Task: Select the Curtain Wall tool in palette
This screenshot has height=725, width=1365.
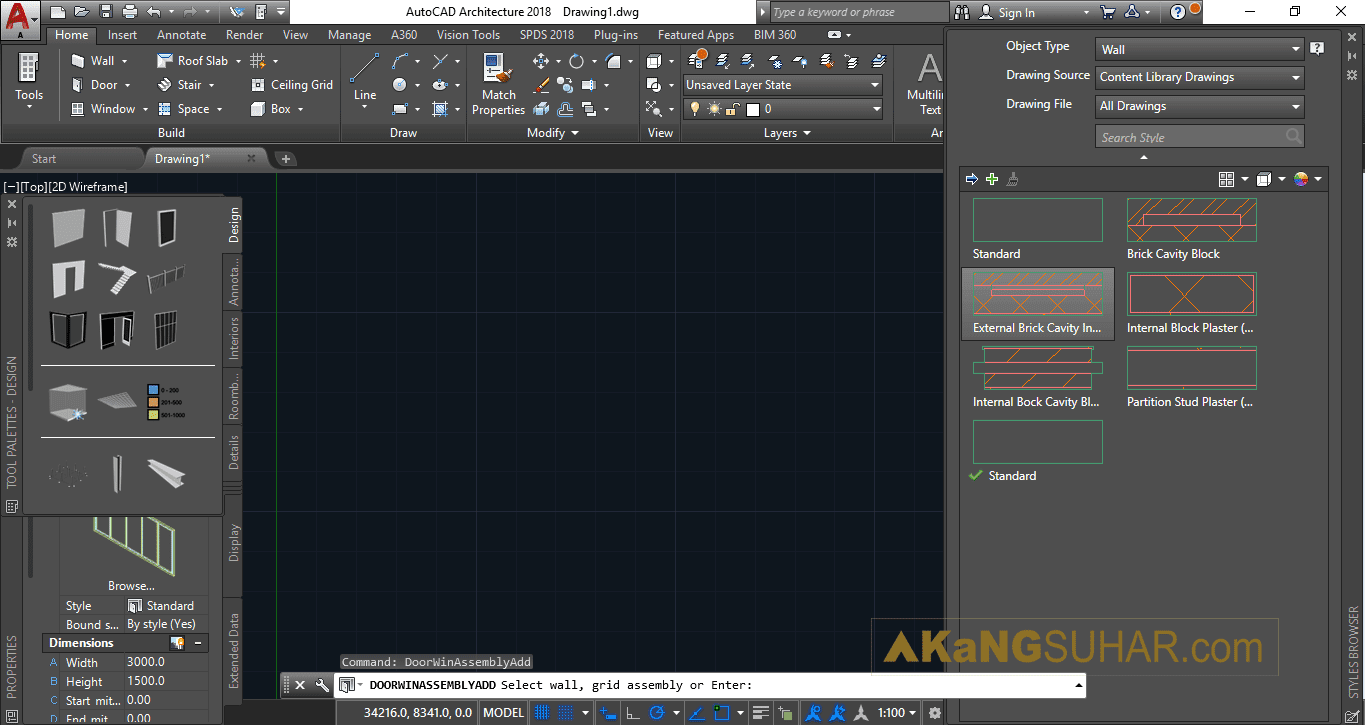Action: pyautogui.click(x=69, y=330)
